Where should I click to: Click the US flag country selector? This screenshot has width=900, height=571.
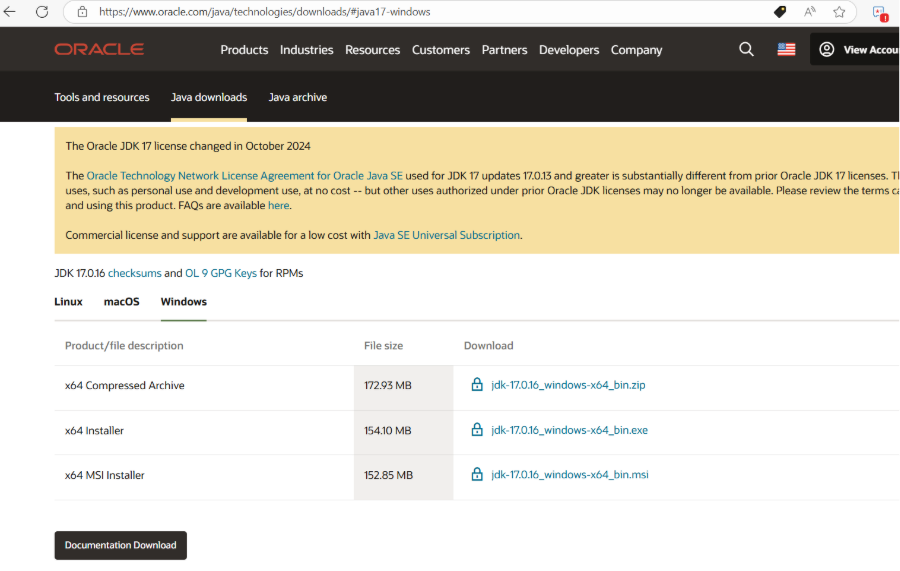[x=787, y=49]
